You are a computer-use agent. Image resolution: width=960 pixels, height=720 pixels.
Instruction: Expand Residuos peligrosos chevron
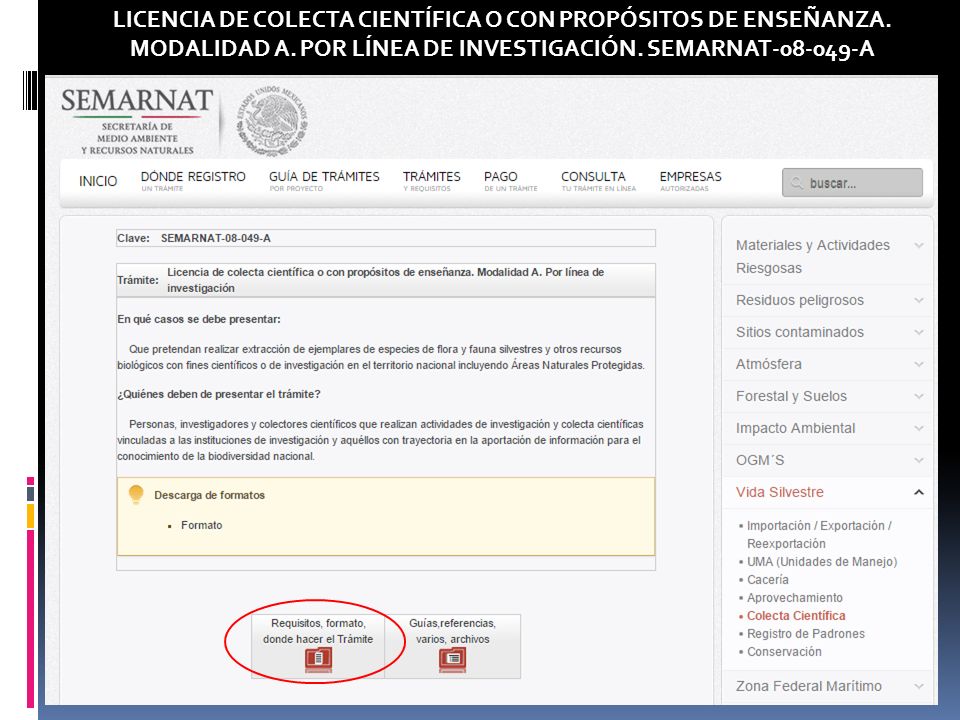click(918, 300)
